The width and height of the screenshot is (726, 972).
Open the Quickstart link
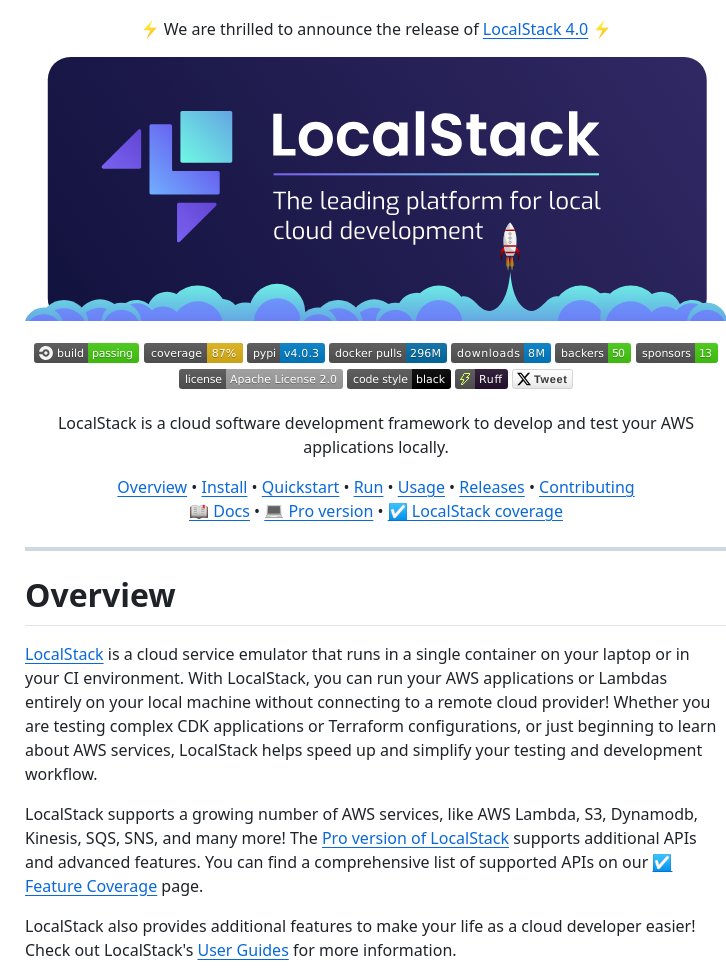point(300,487)
